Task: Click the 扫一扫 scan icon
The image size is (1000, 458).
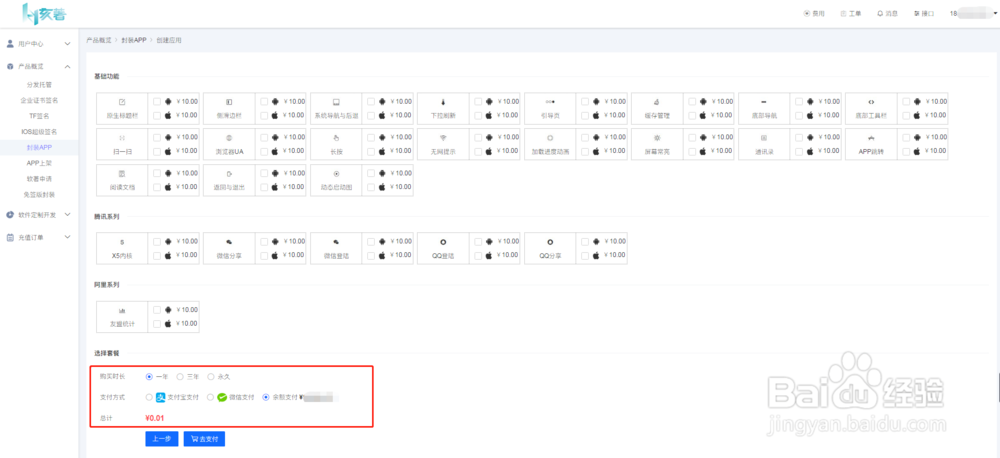Action: click(x=122, y=138)
